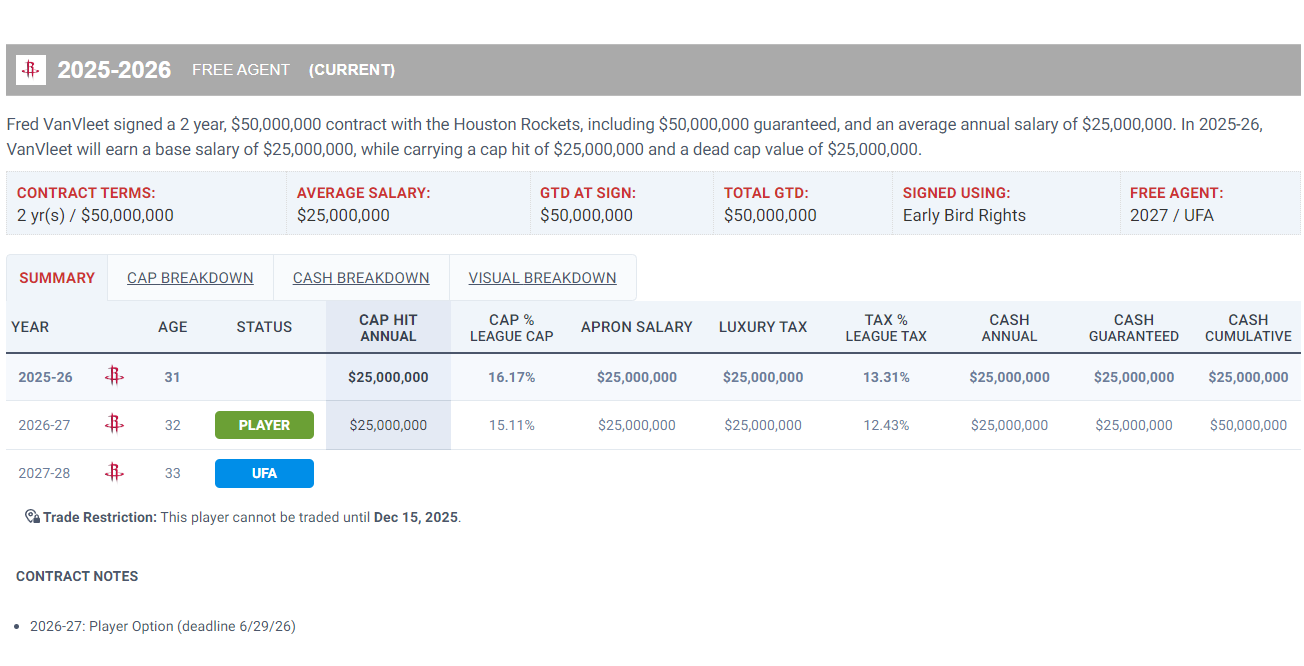Click the Rockets logo in the 2025-26 row

click(115, 377)
